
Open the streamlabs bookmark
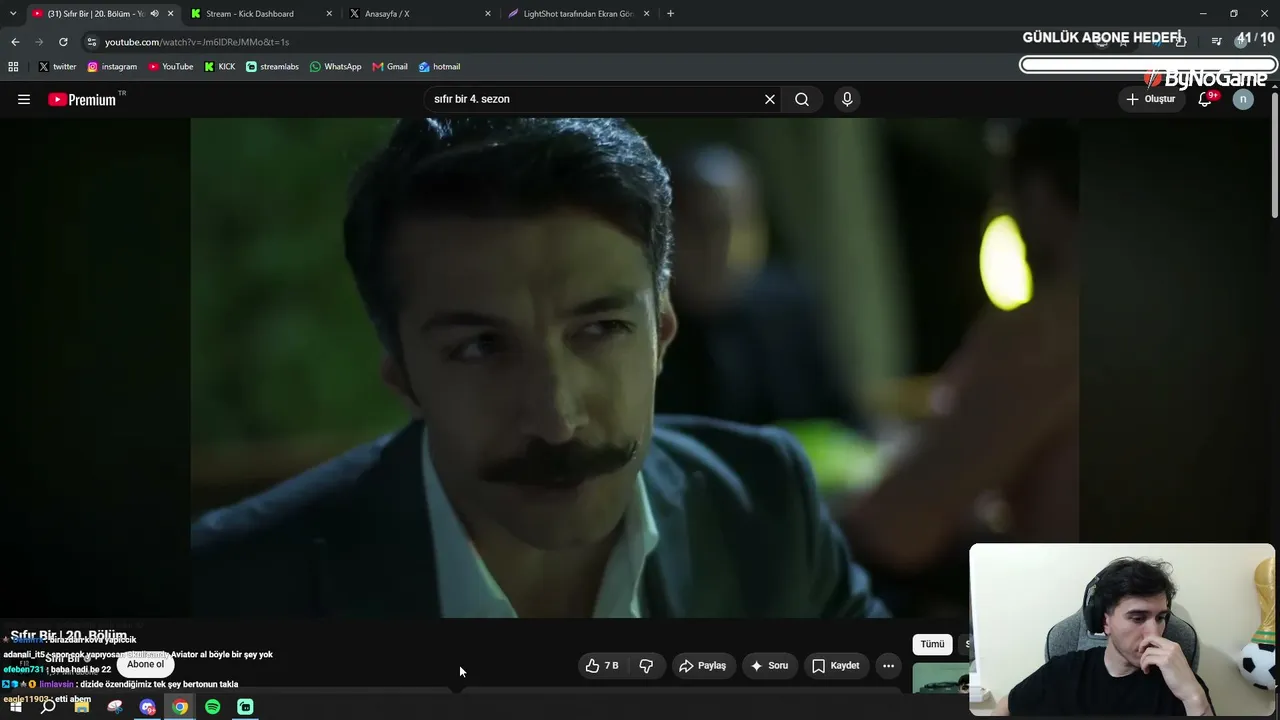click(272, 67)
